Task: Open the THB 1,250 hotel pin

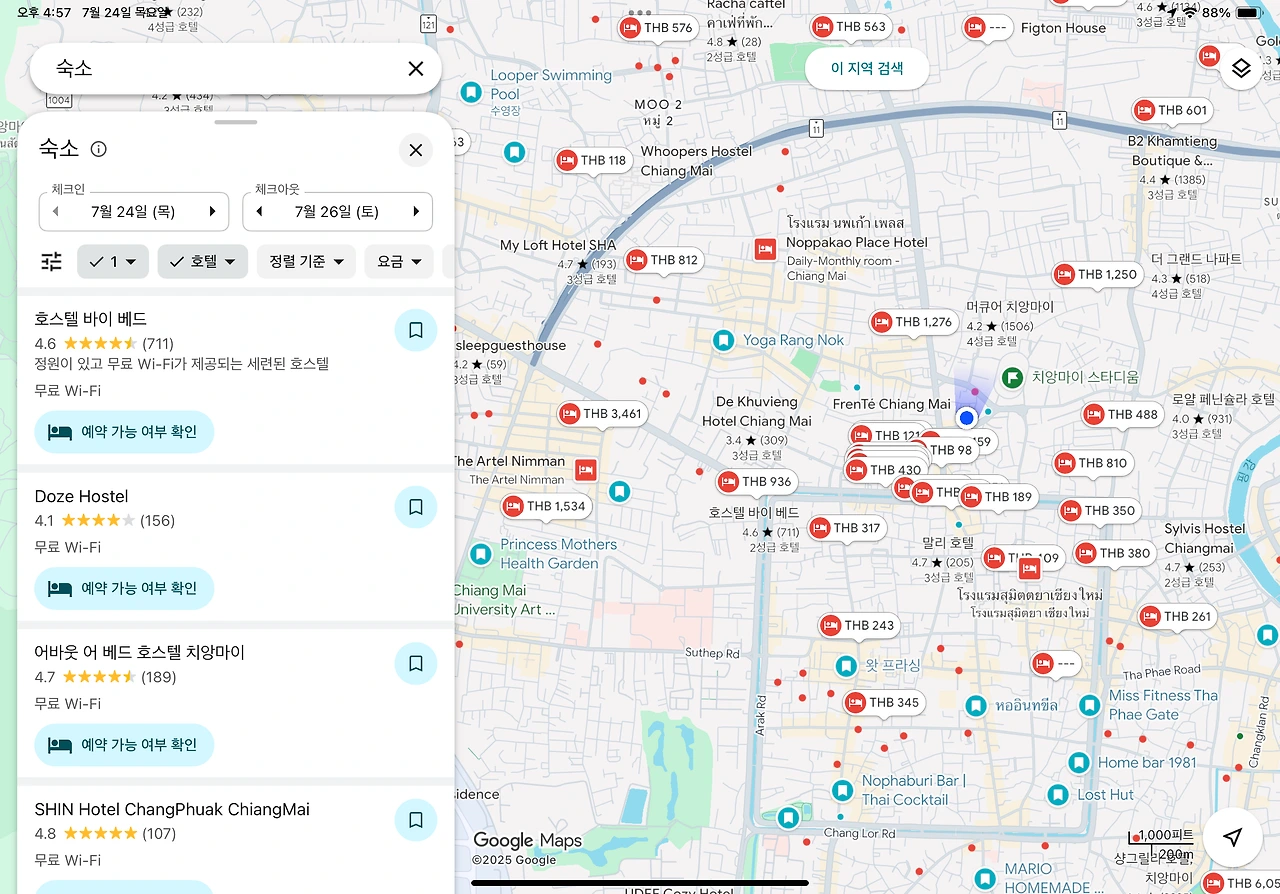Action: (1096, 274)
